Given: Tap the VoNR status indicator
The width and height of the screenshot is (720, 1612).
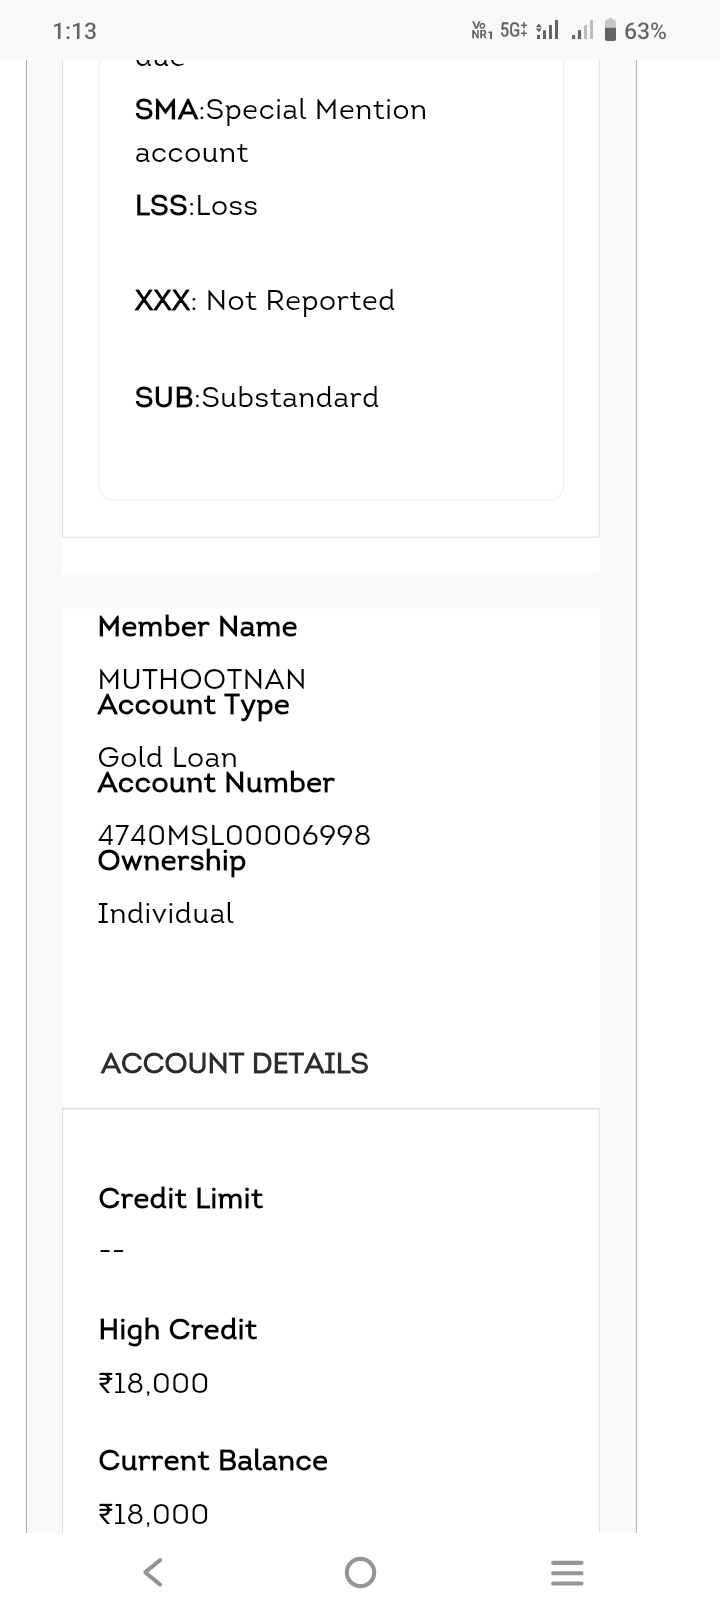Looking at the screenshot, I should coord(482,30).
